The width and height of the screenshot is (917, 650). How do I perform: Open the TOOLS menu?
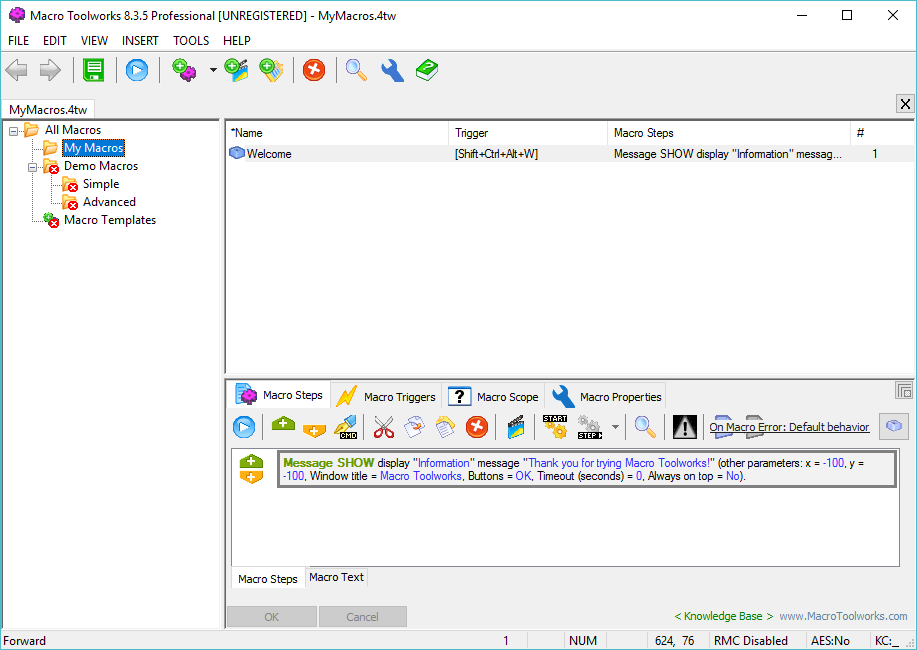click(x=191, y=40)
